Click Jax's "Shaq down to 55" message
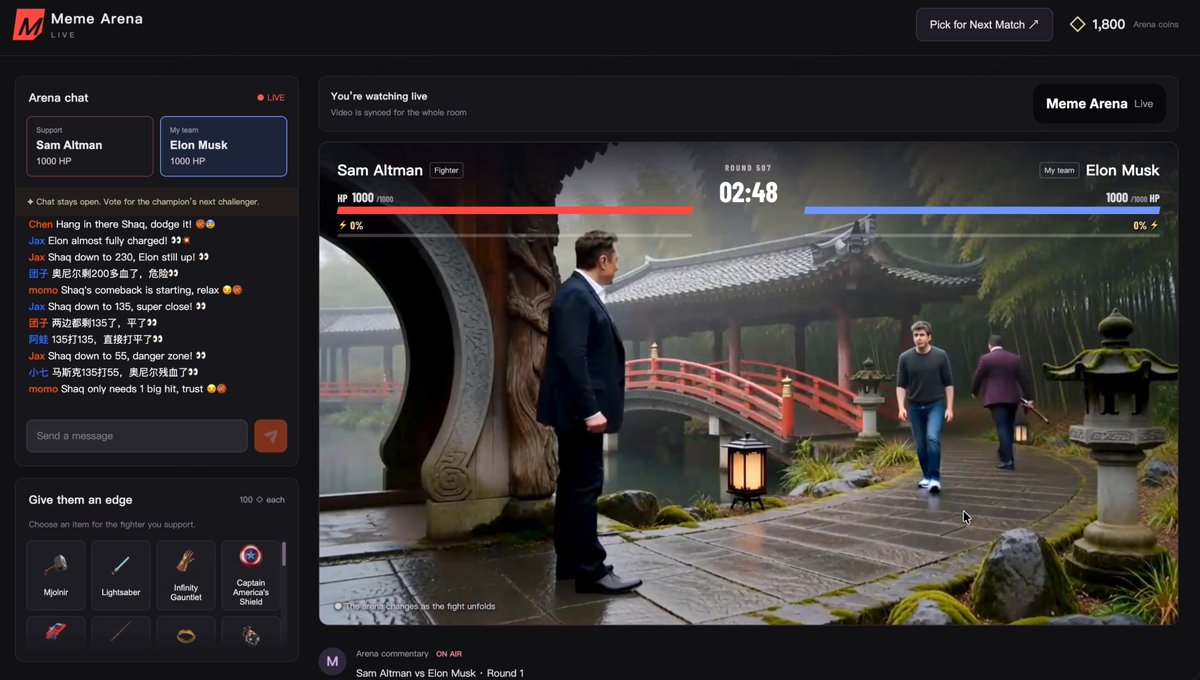The image size is (1200, 680). pos(117,355)
